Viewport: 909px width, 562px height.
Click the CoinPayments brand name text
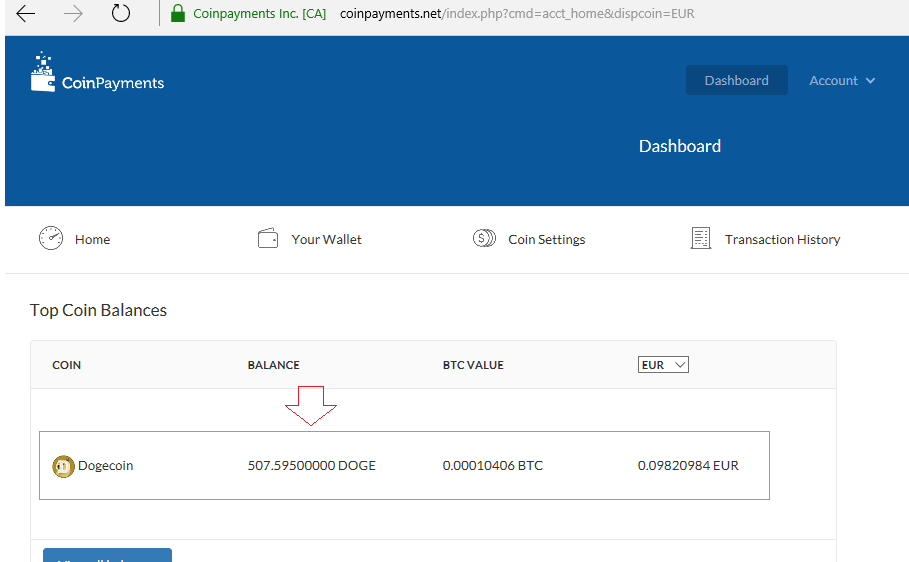112,83
